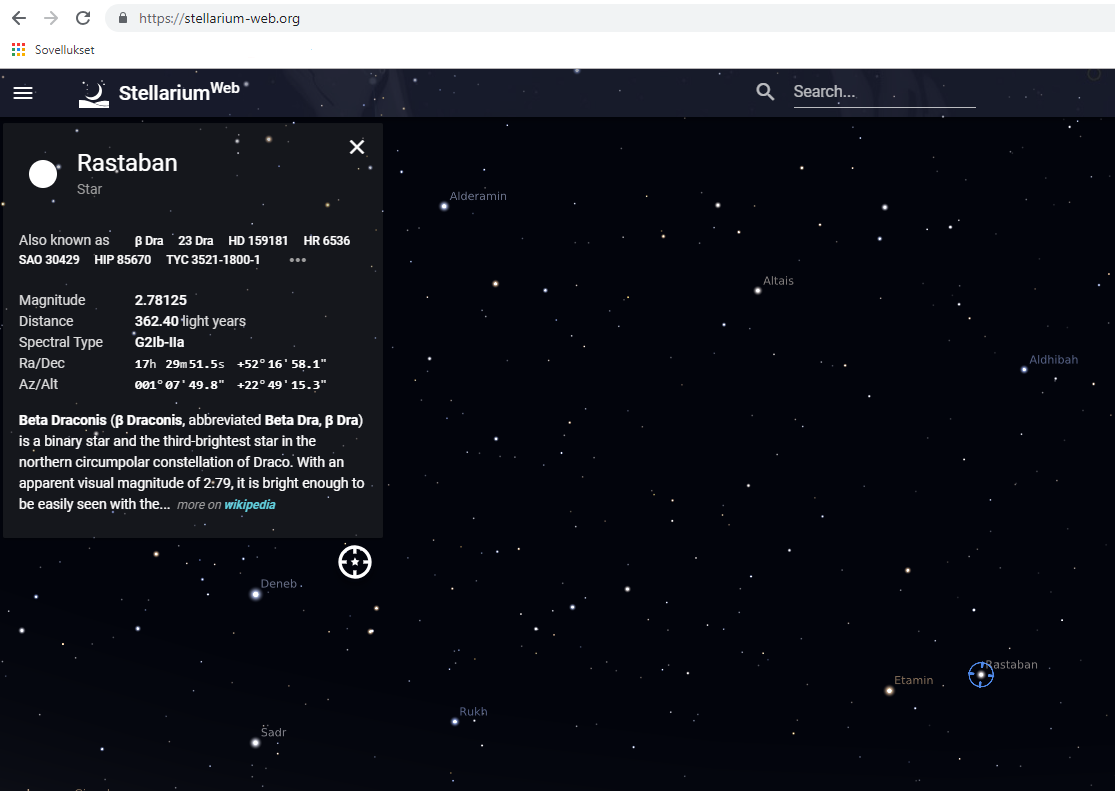Select the star Altais
The image size is (1115, 791).
coord(758,291)
